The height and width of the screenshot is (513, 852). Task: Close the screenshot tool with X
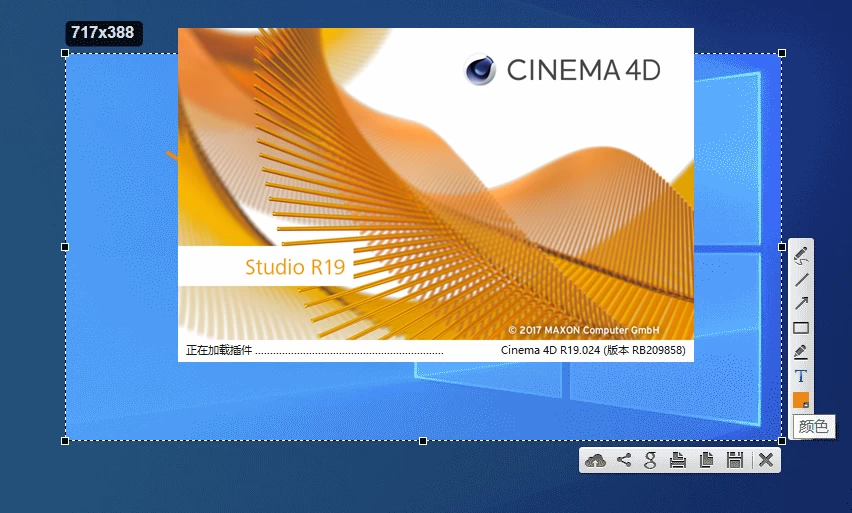click(x=765, y=460)
